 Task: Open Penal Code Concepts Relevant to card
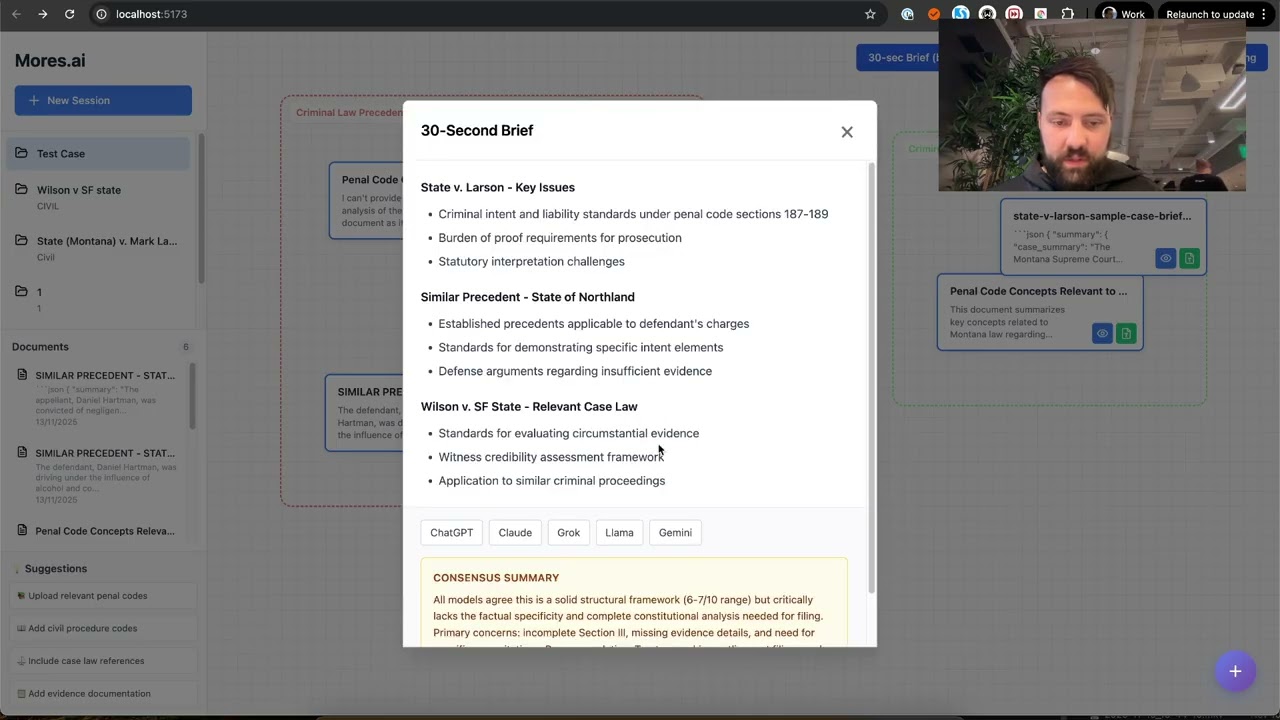(x=1039, y=312)
